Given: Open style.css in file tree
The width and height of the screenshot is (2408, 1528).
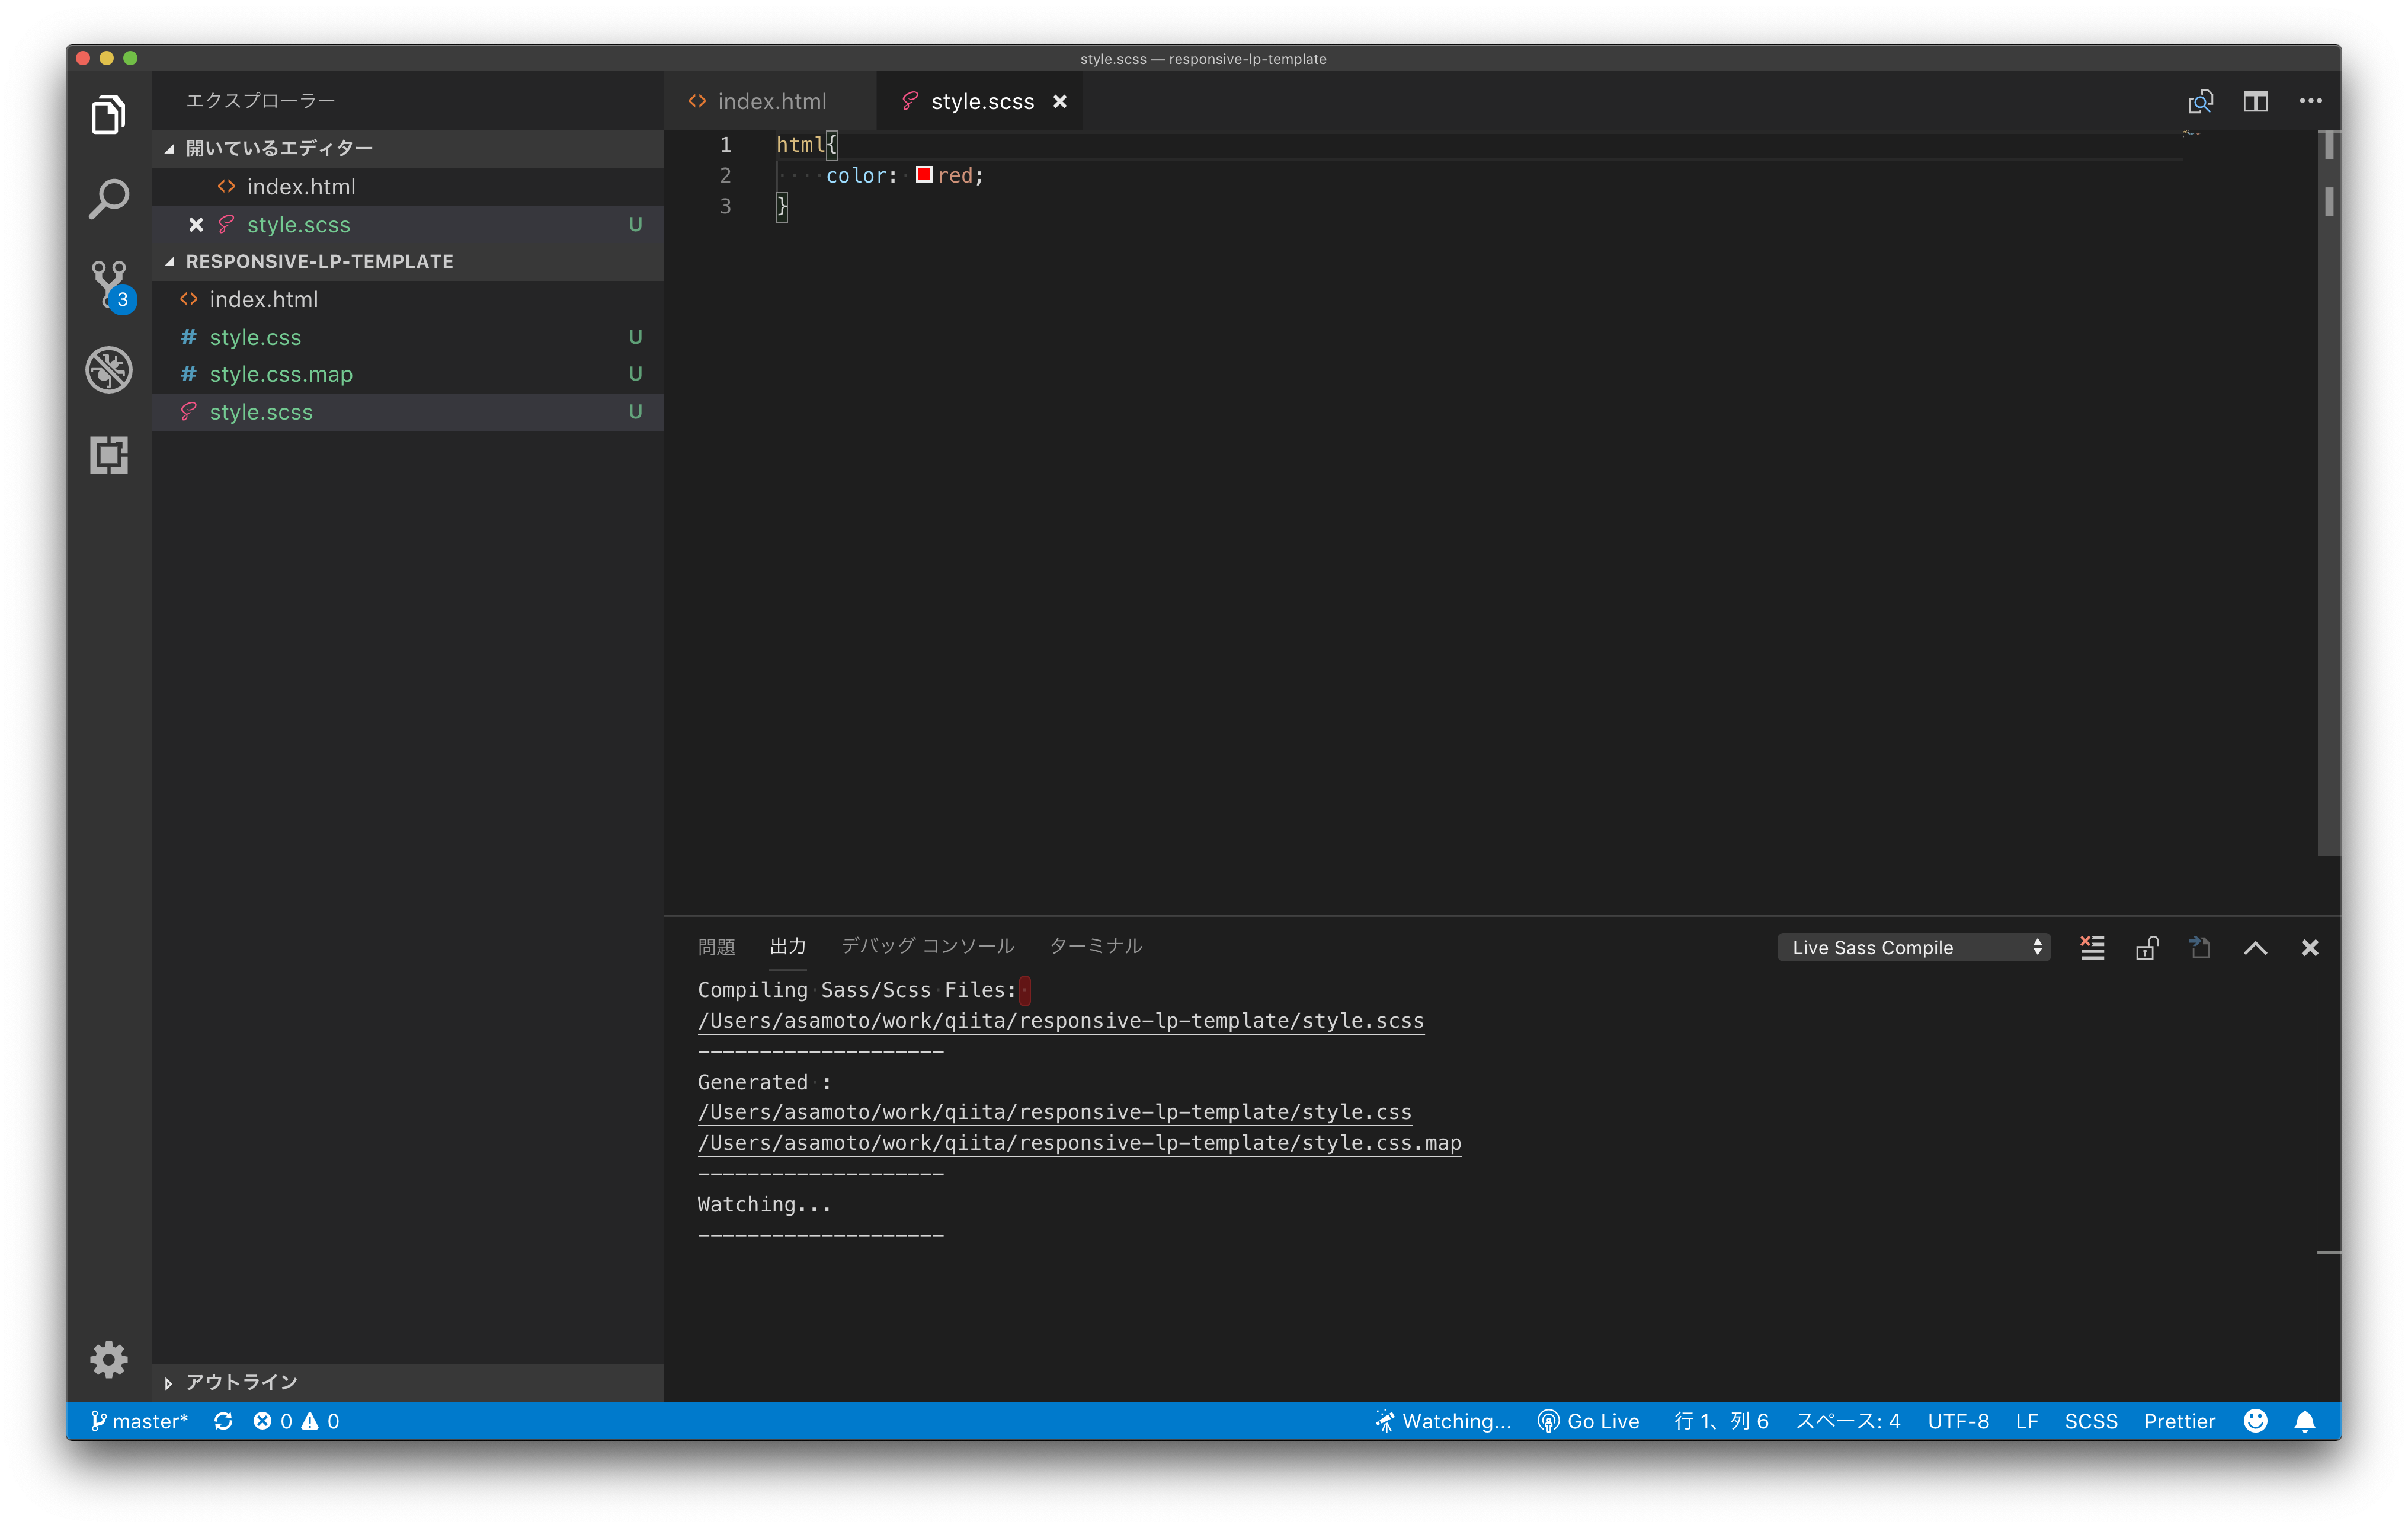Looking at the screenshot, I should 407,337.
